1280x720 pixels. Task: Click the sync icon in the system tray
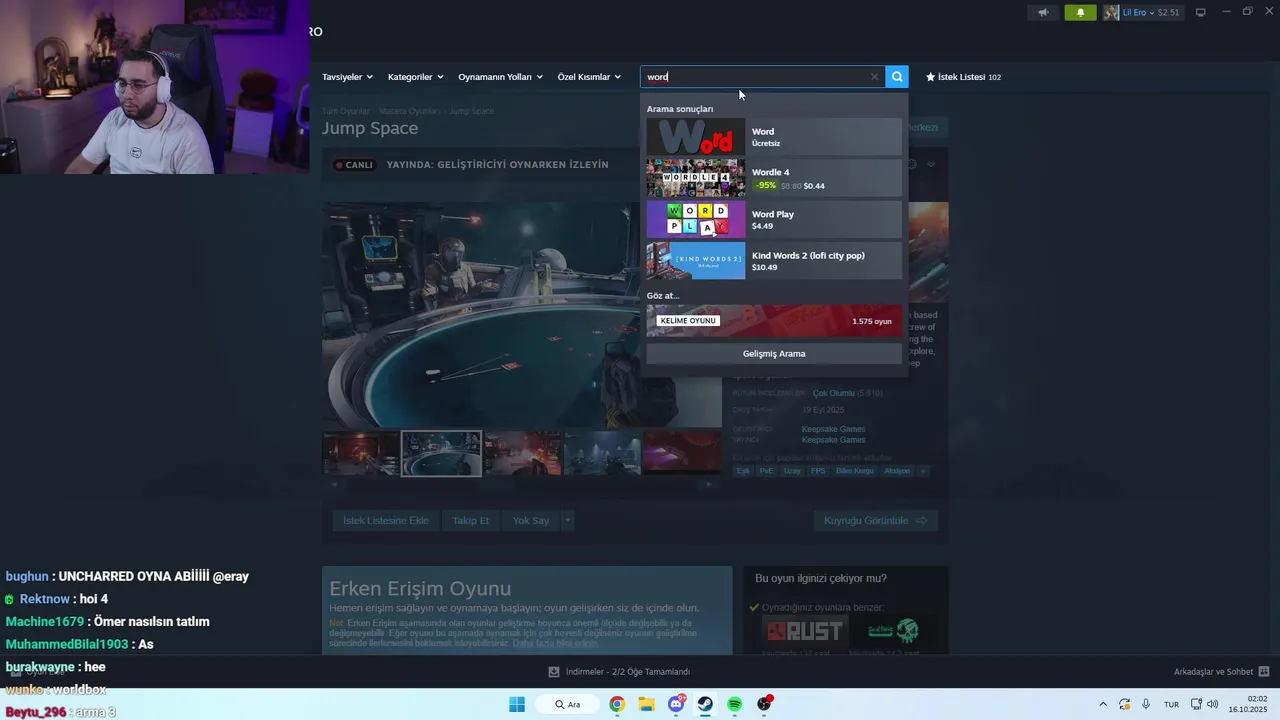pyautogui.click(x=1125, y=704)
